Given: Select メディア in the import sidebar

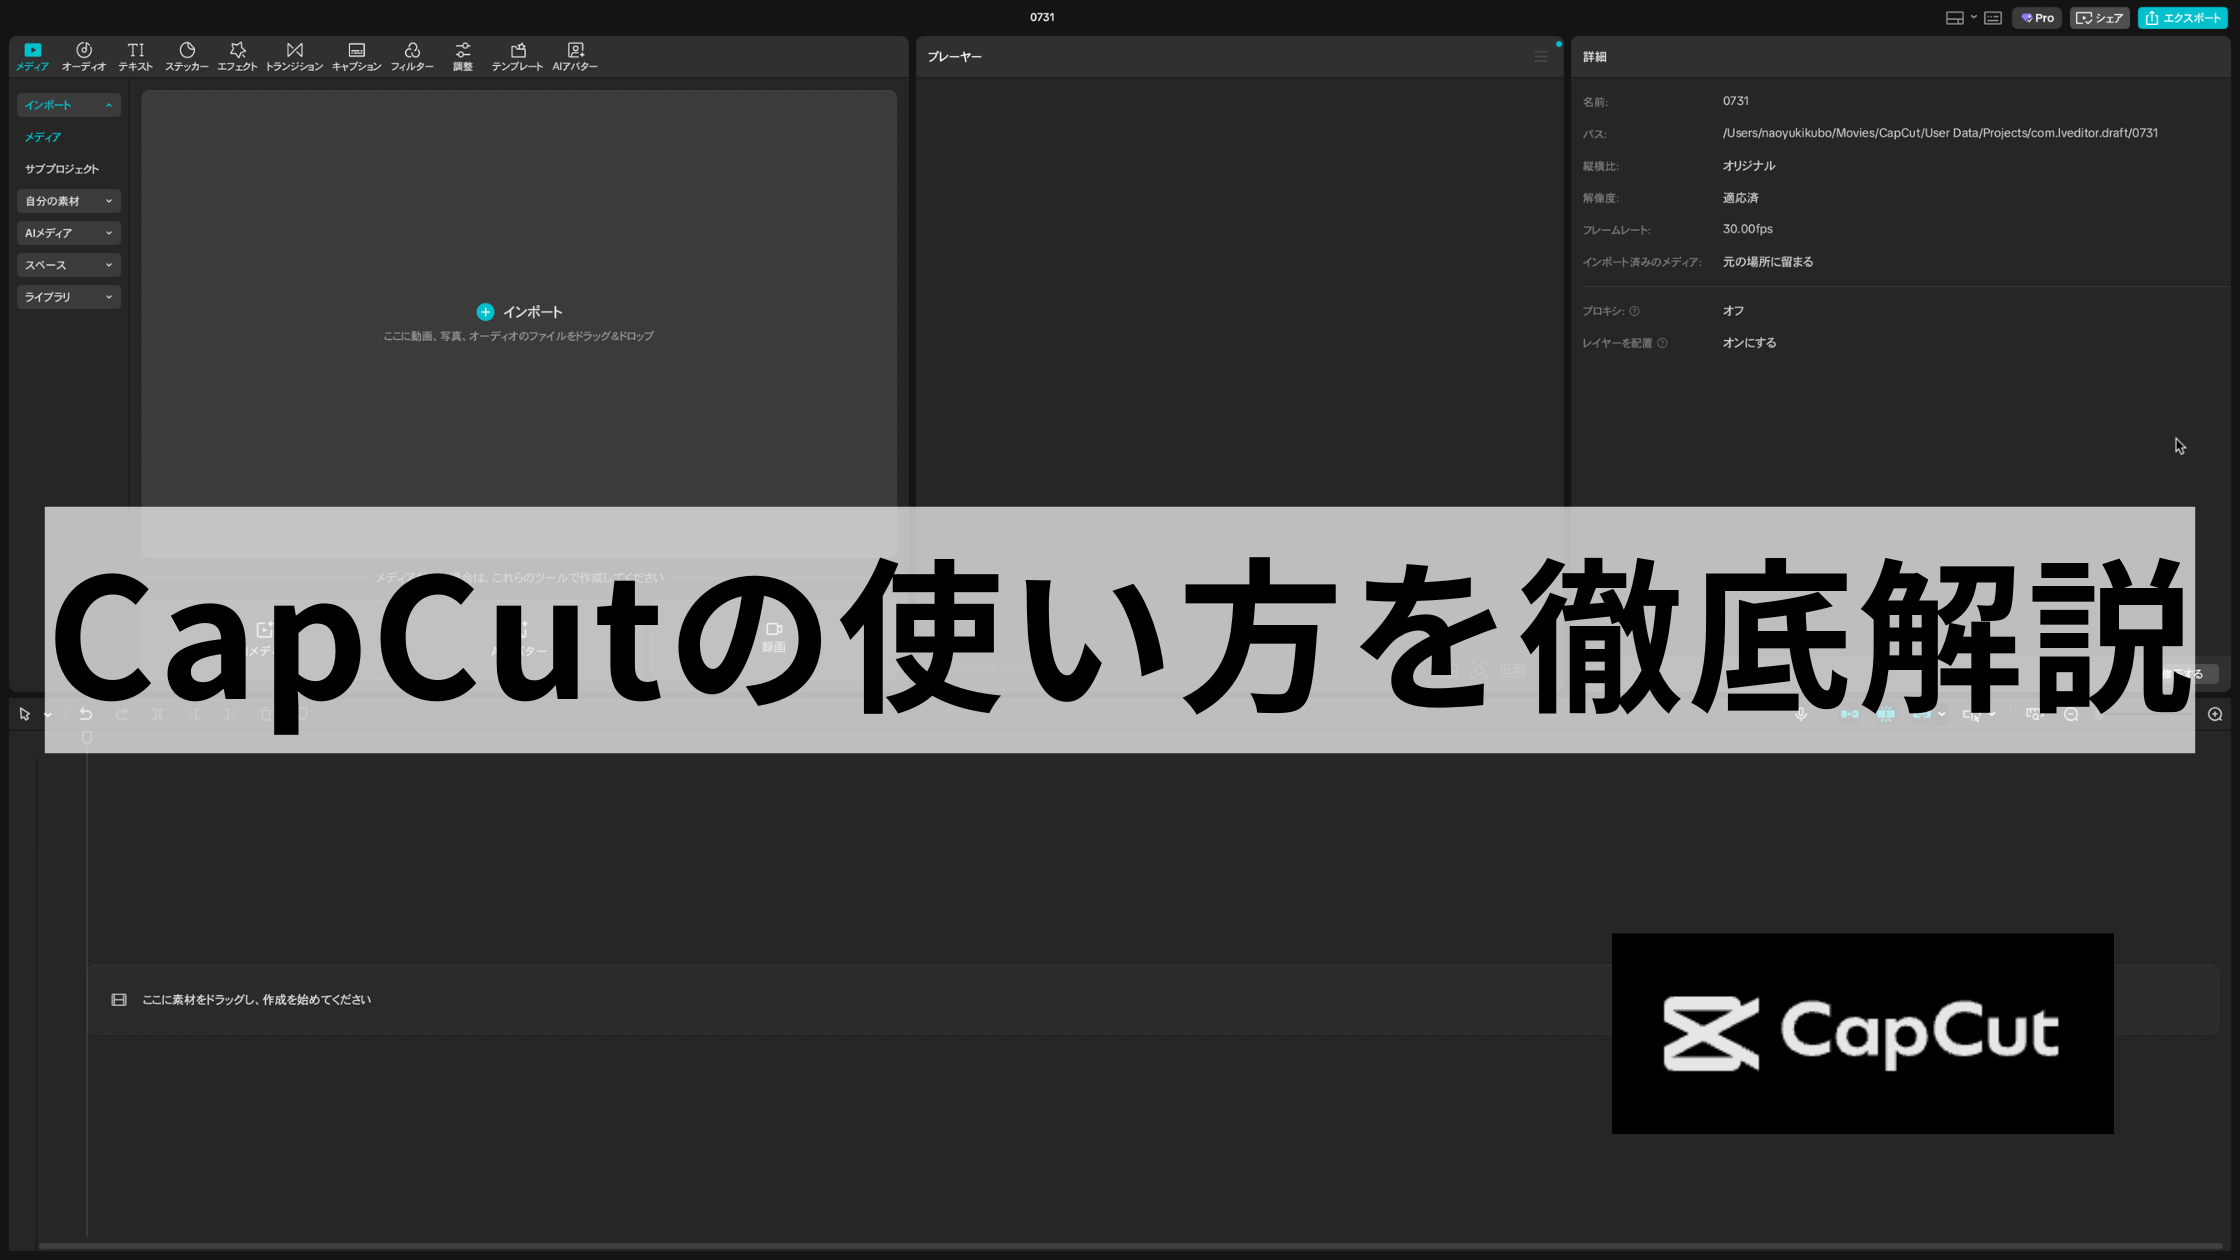Looking at the screenshot, I should 43,137.
